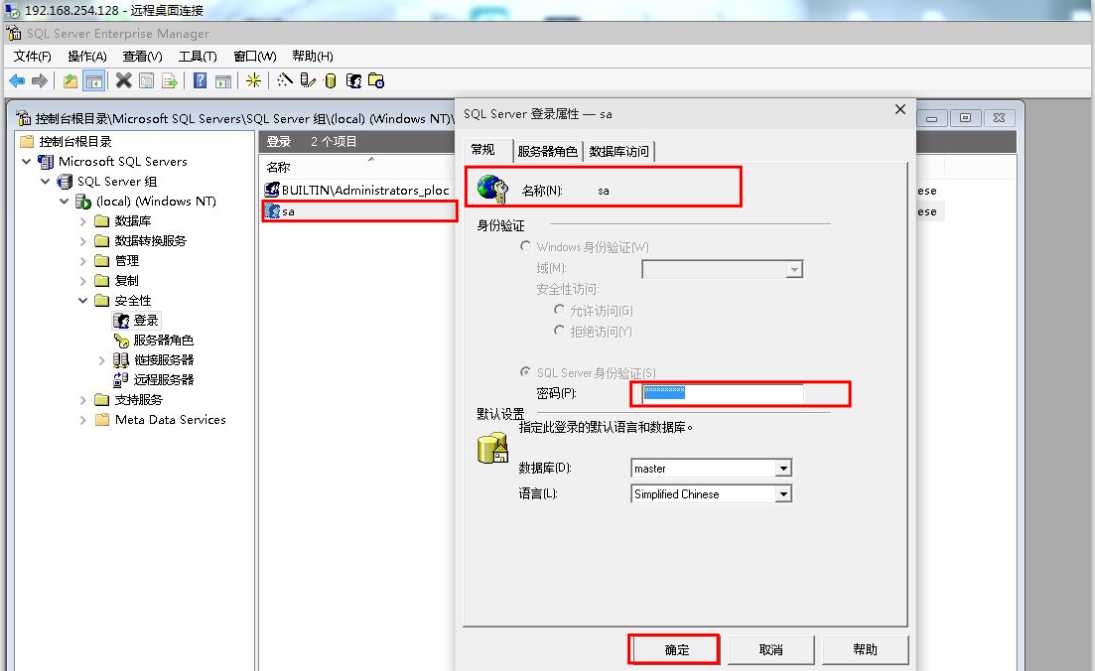Click the sa login icon in list
This screenshot has height=671, width=1095.
pyautogui.click(x=272, y=210)
